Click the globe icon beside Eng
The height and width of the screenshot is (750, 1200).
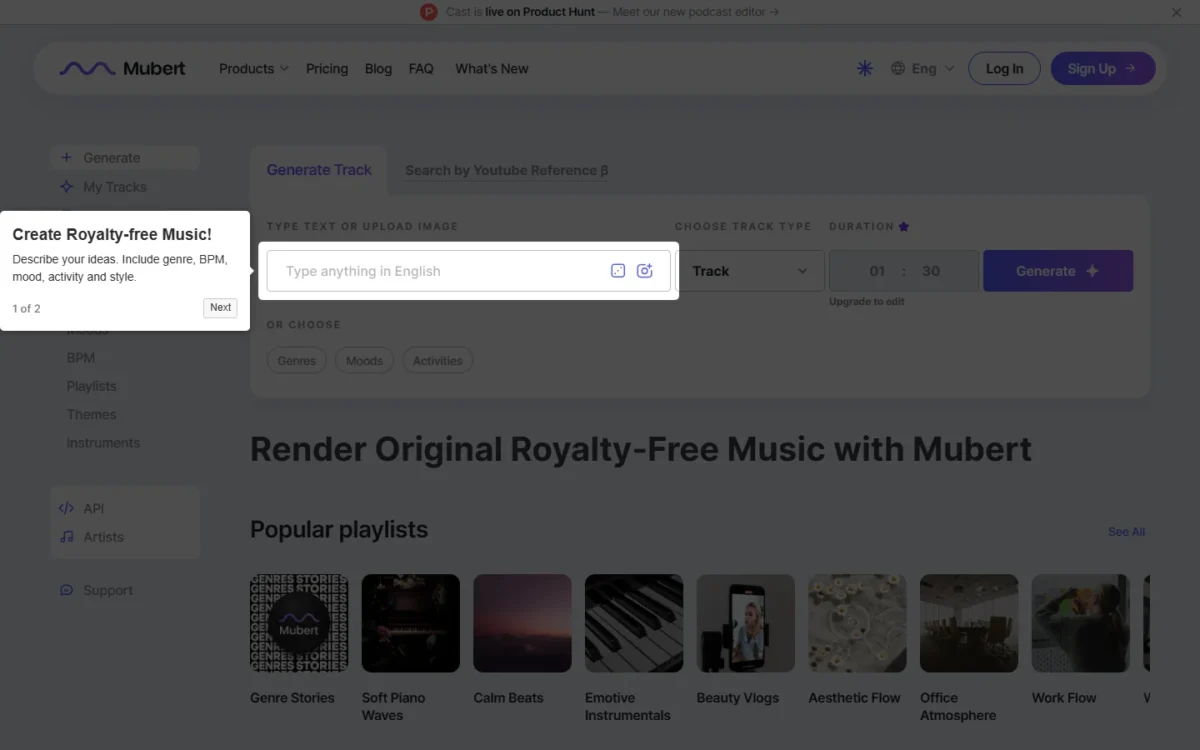coord(898,69)
